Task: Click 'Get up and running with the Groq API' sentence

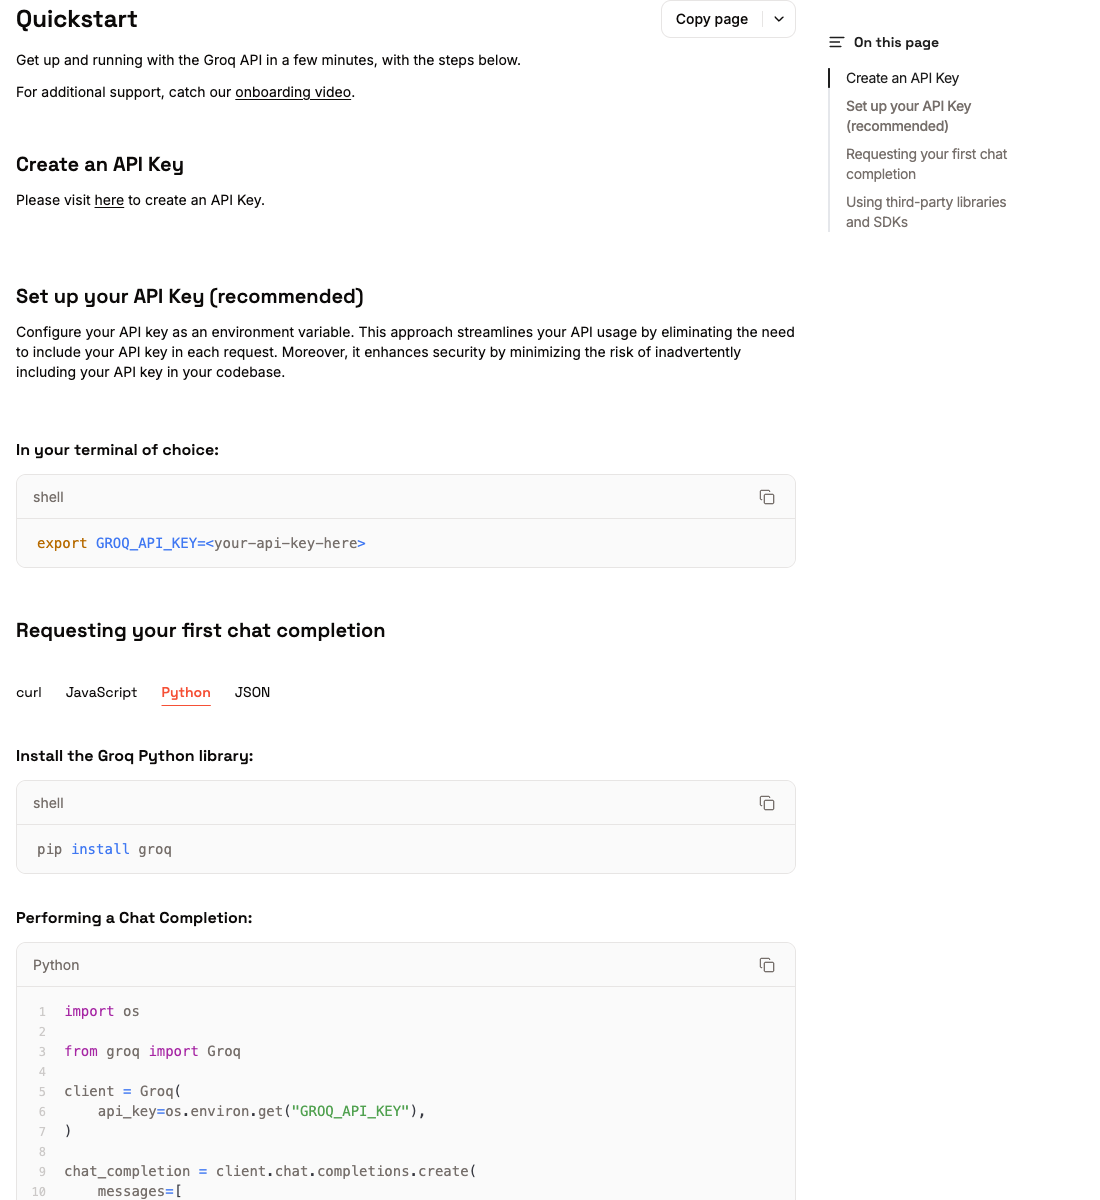Action: point(268,60)
